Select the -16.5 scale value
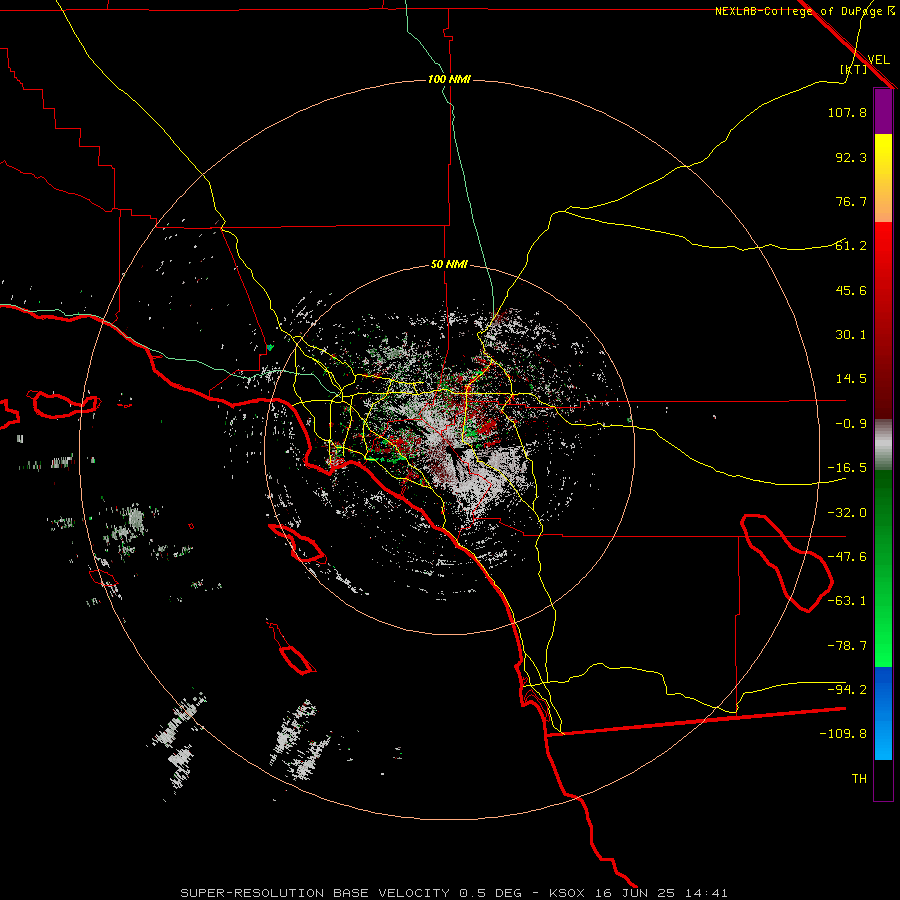The image size is (900, 900). coord(847,468)
